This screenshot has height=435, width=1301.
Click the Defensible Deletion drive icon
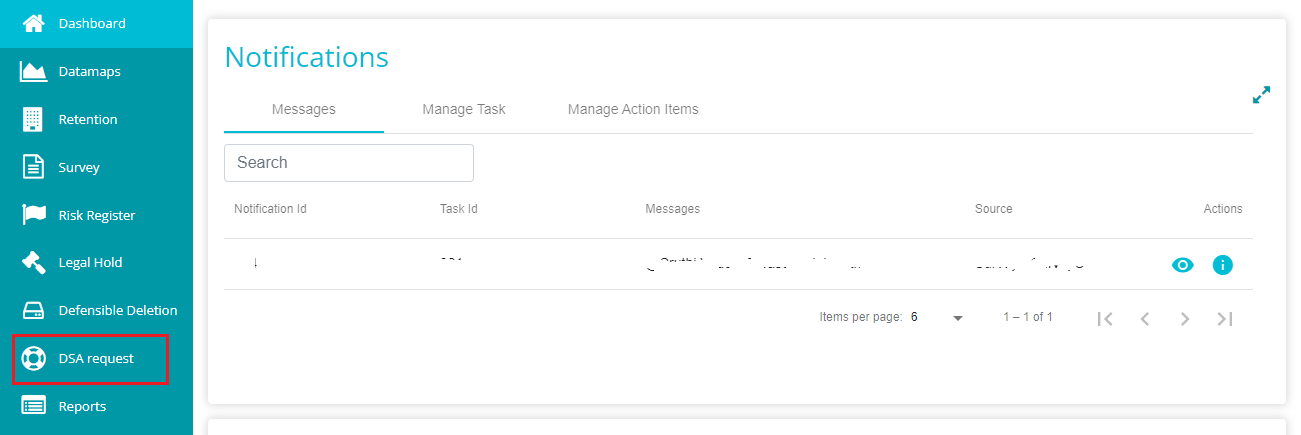34,310
